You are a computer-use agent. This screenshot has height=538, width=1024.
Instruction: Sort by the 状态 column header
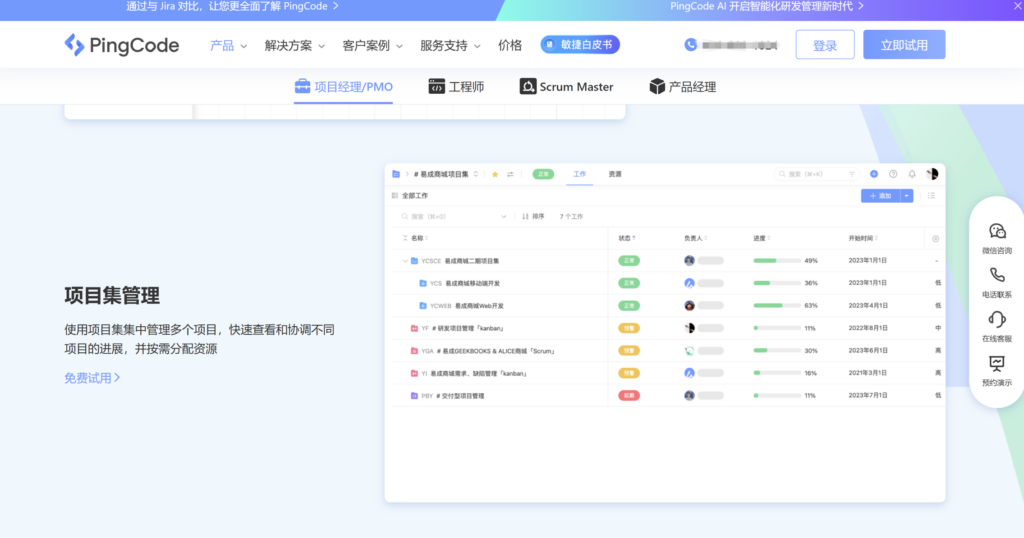[627, 238]
